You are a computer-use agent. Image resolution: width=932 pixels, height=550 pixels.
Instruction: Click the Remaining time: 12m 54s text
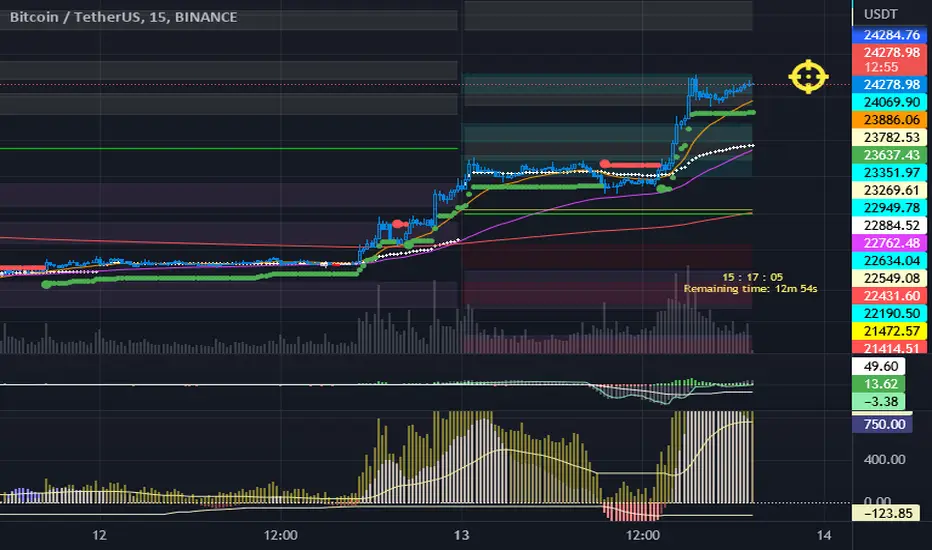750,289
